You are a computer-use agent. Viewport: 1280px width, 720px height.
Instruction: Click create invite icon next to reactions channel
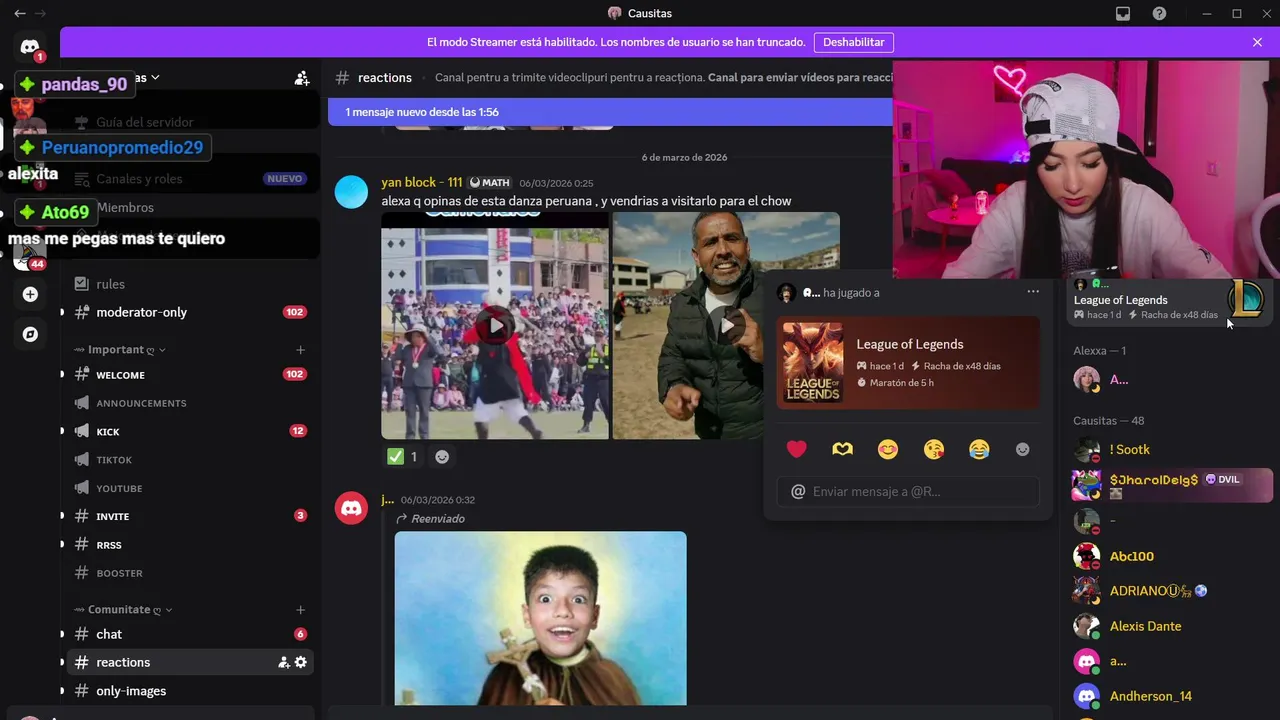[284, 662]
